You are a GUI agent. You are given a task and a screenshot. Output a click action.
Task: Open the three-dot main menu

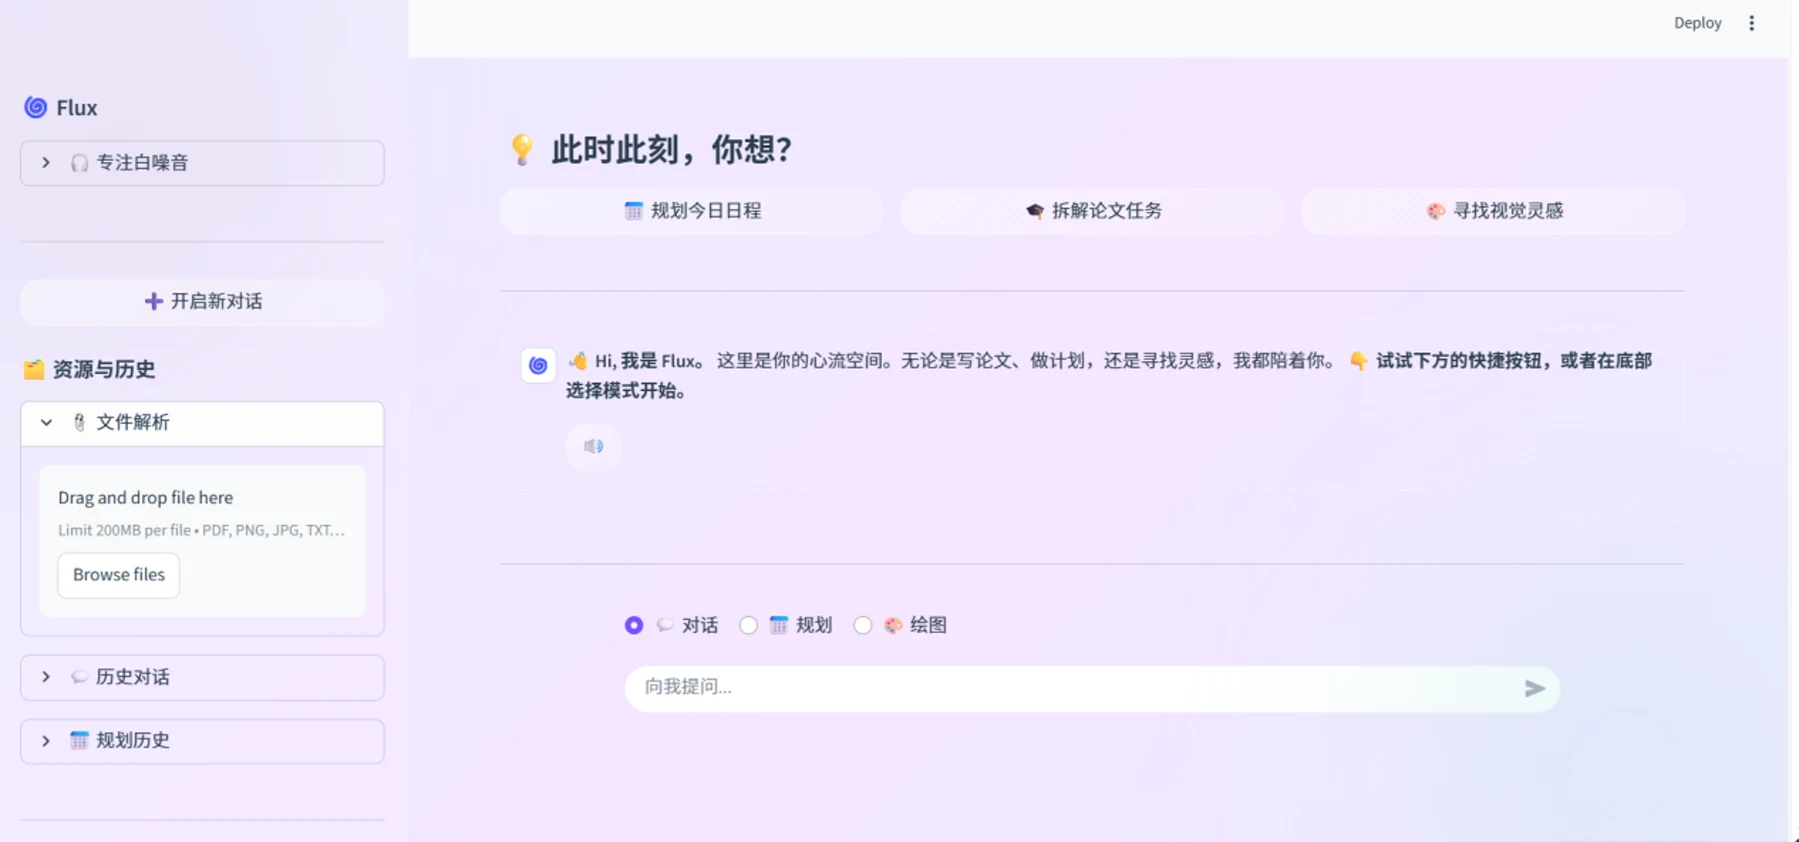[1752, 23]
